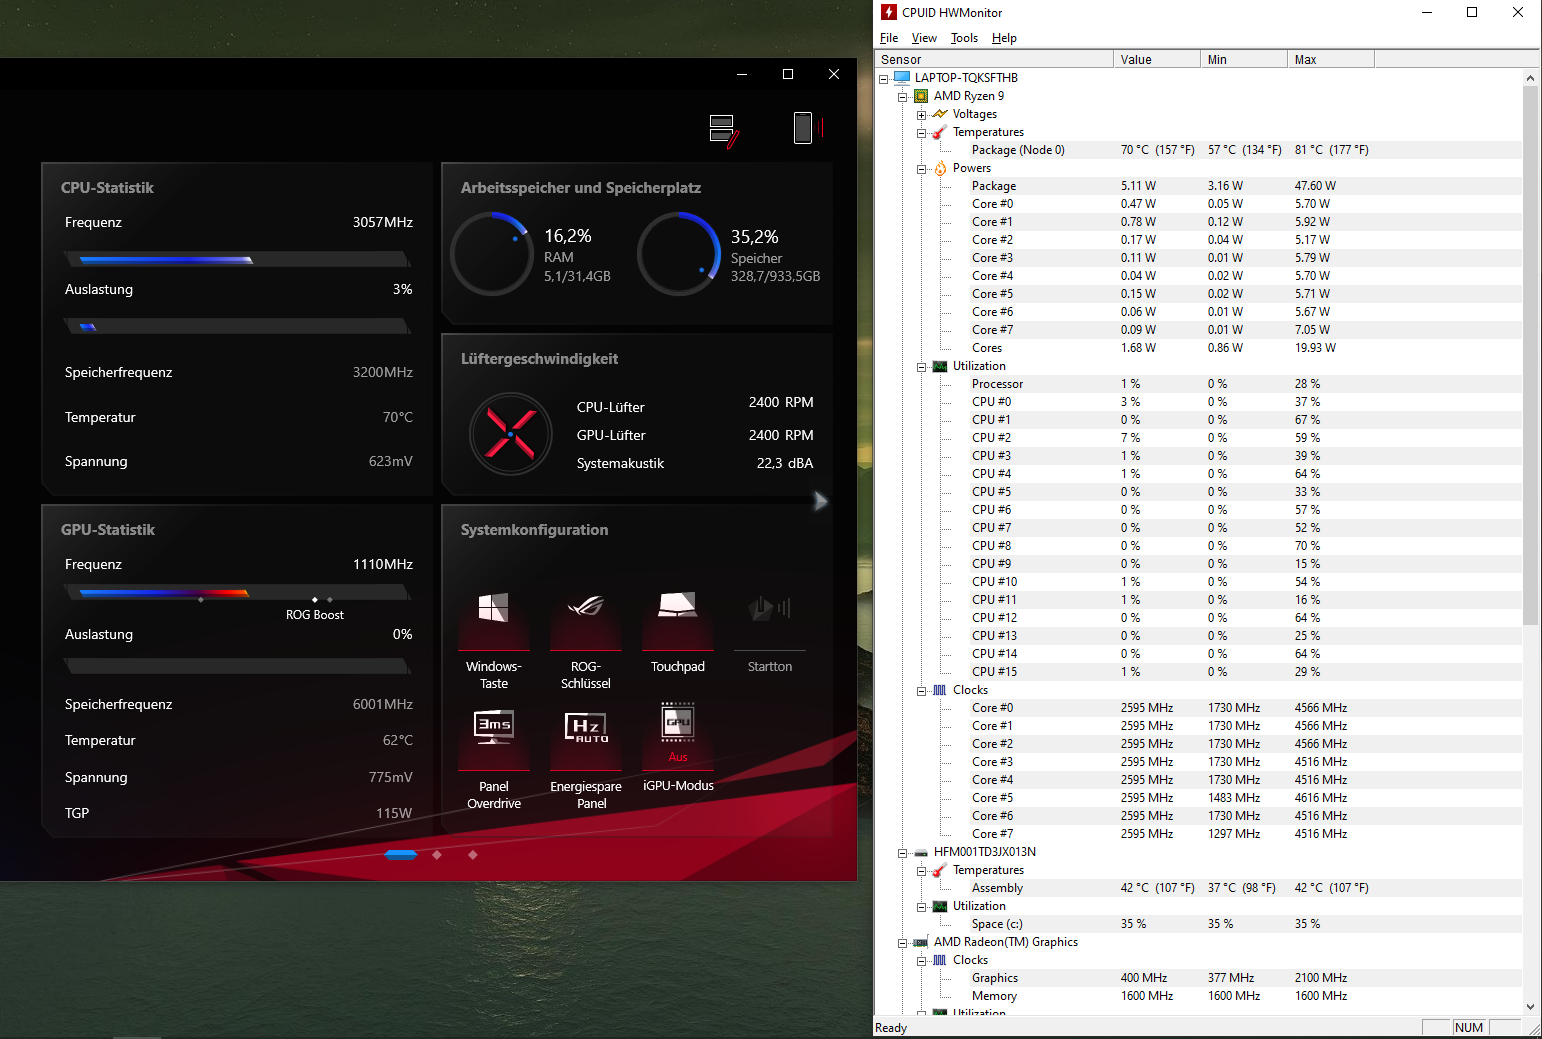Toggle the Energiespare Panel Hz icon
Viewport: 1542px width, 1039px height.
[x=586, y=727]
